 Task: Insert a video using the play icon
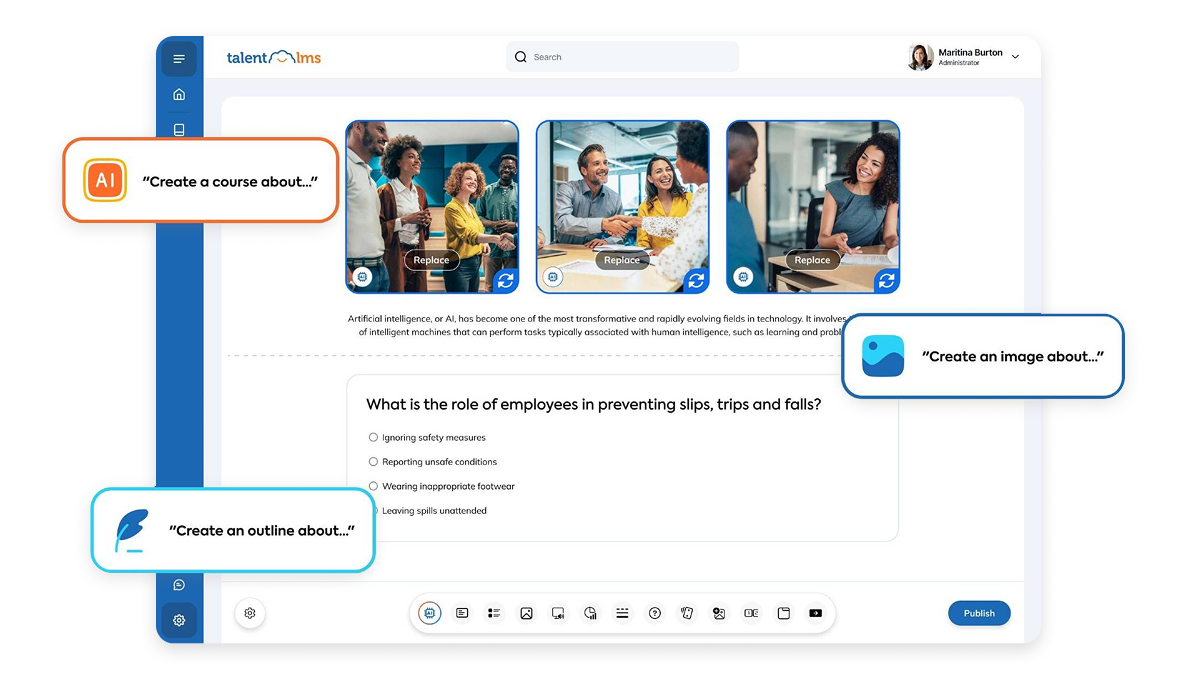coord(816,613)
